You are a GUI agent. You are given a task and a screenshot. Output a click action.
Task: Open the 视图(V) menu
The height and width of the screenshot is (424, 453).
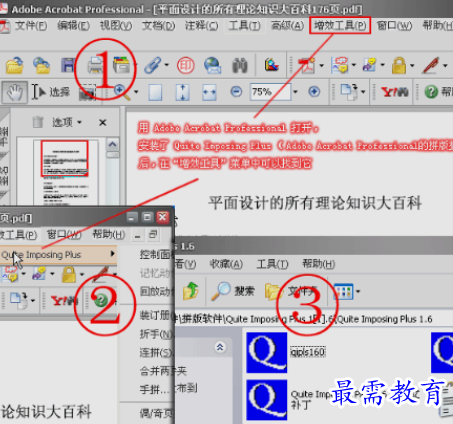(x=116, y=26)
